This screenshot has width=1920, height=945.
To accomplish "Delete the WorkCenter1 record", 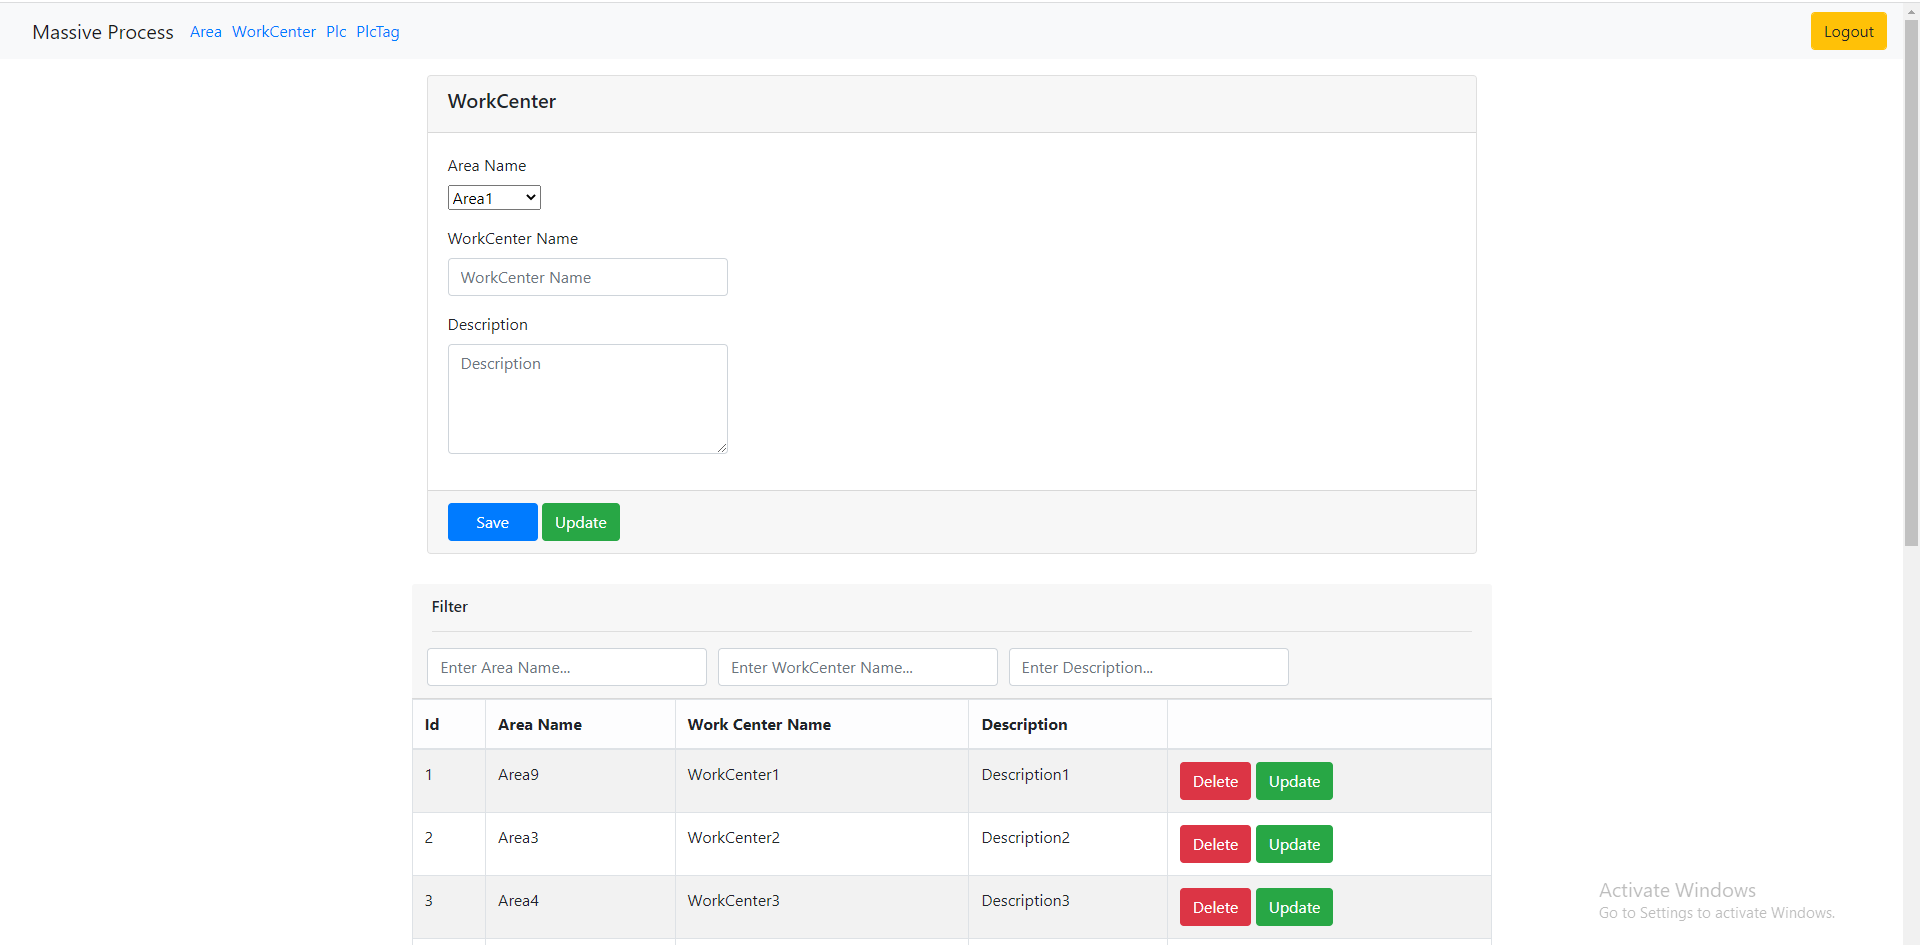I will click(x=1214, y=780).
